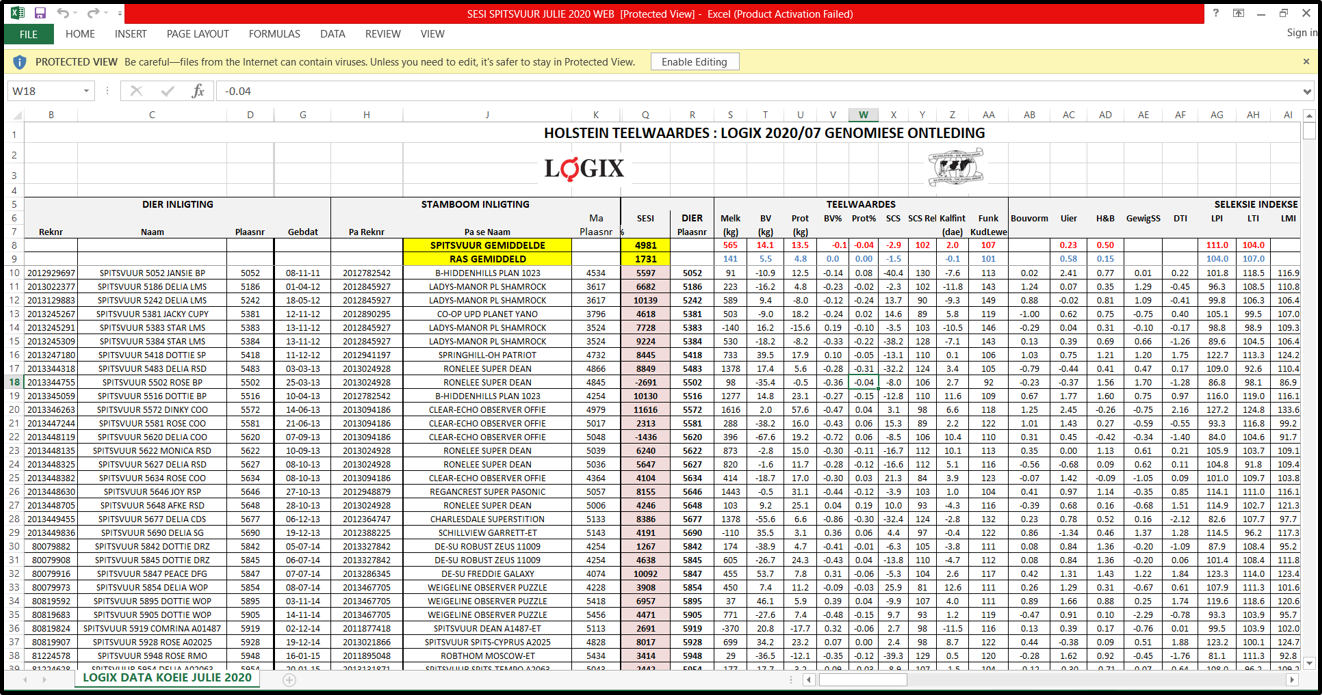
Task: Click the Insert Function fx icon
Action: (x=198, y=91)
